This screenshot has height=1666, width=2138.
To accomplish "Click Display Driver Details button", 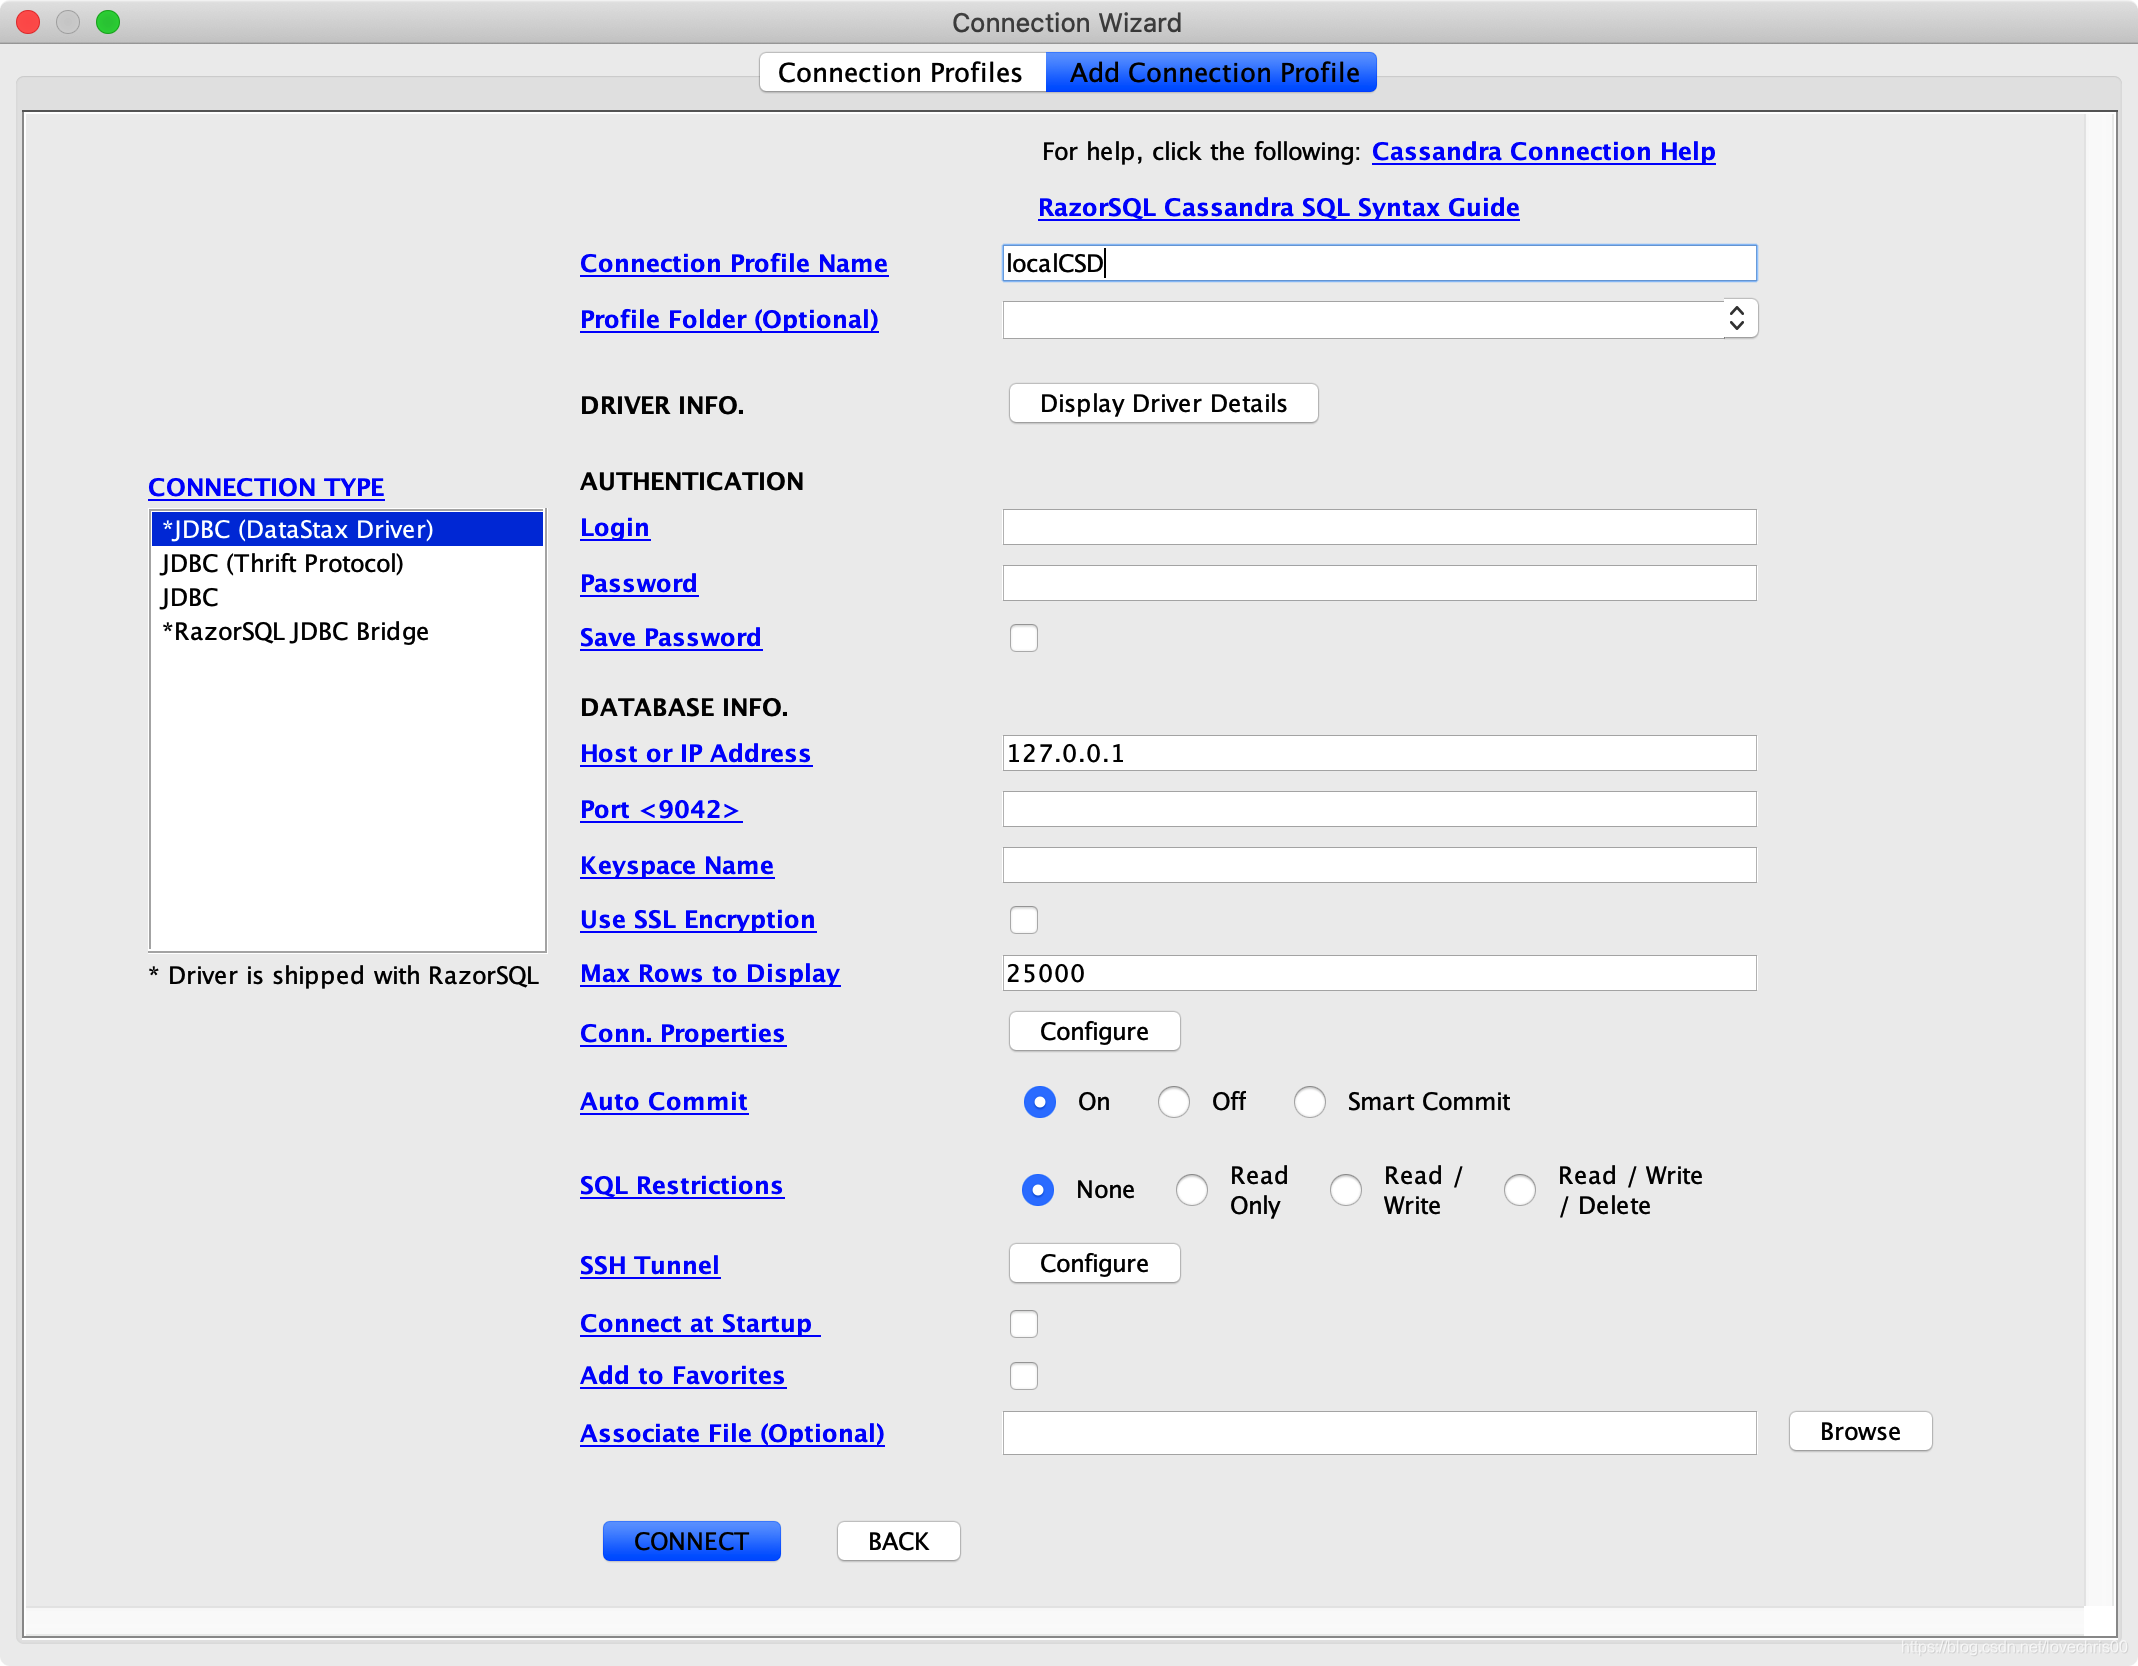I will (1163, 404).
